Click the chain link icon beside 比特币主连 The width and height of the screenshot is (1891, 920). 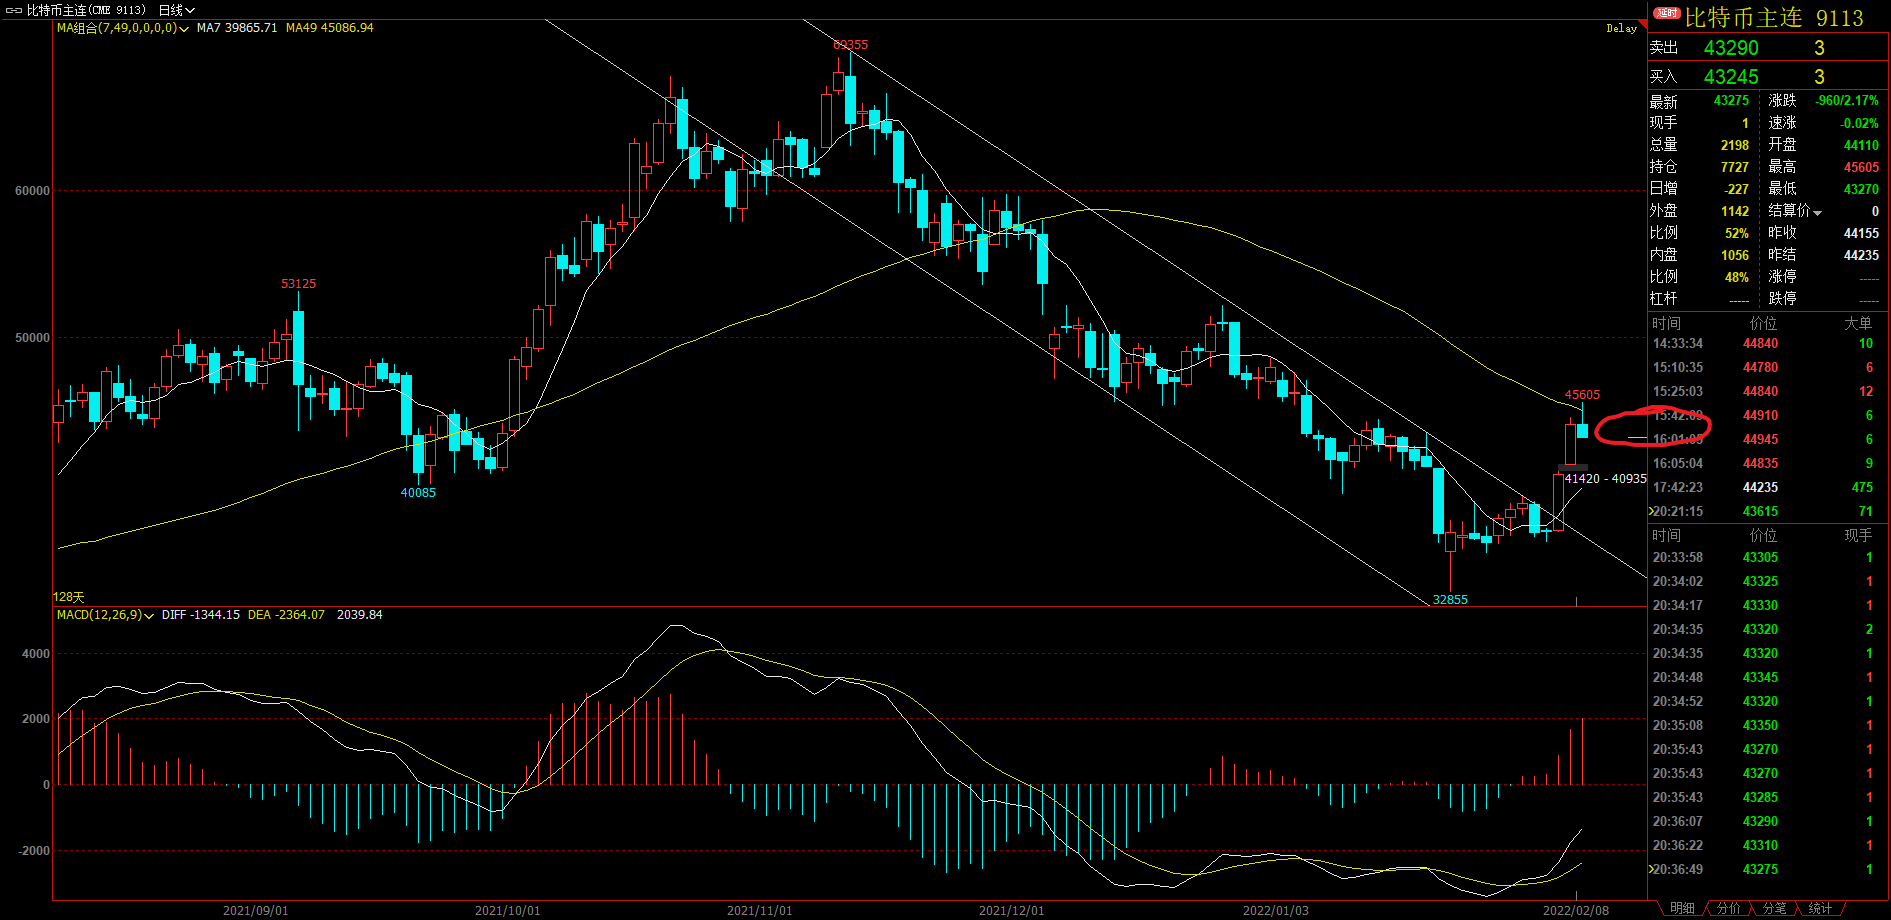tap(14, 10)
